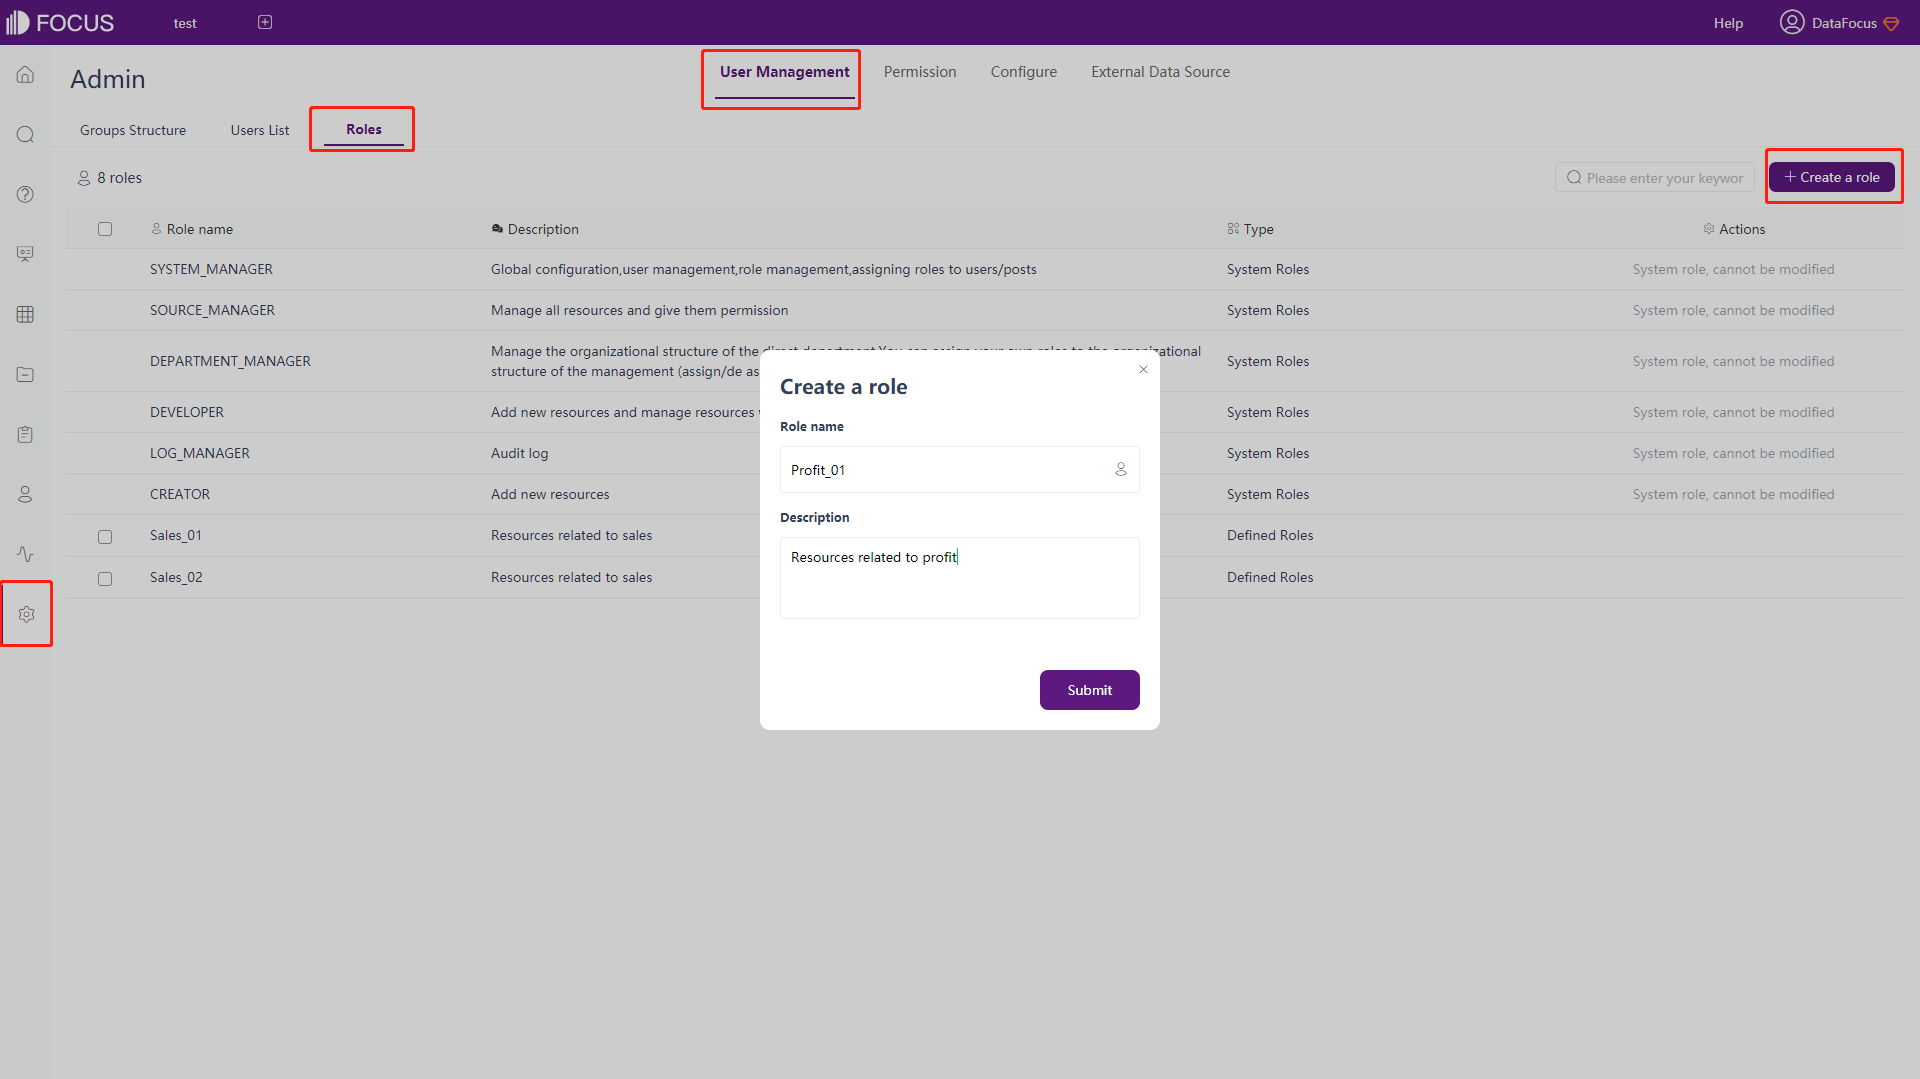The image size is (1920, 1079).
Task: Open the admin settings gear icon
Action: [x=26, y=614]
